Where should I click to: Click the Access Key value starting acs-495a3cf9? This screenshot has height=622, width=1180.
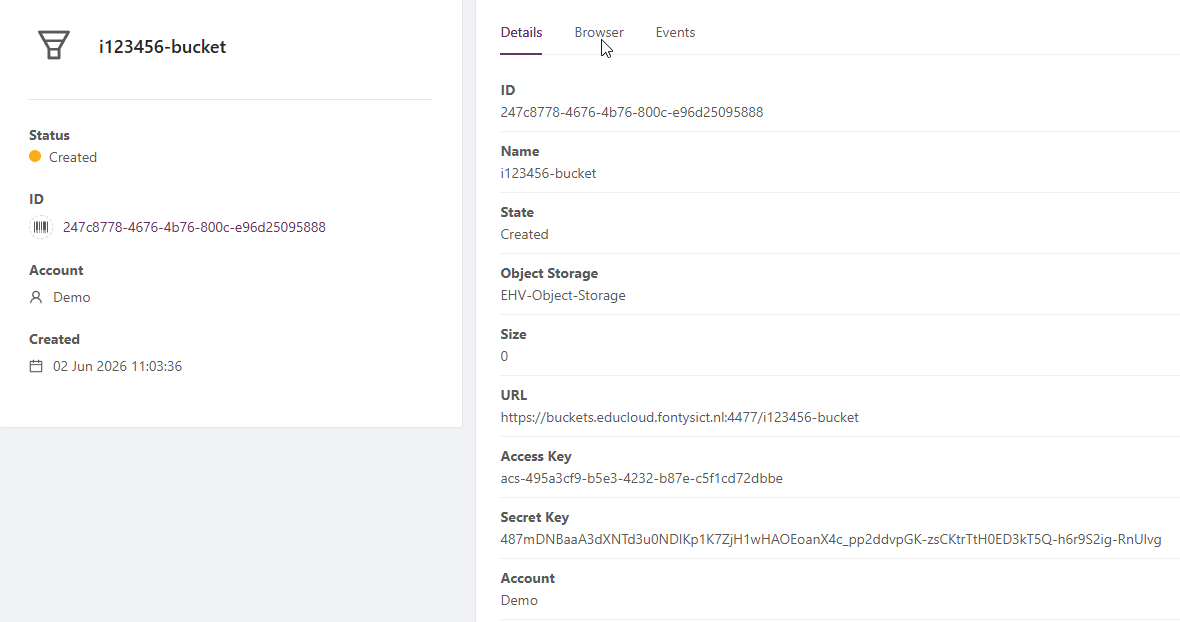tap(641, 478)
